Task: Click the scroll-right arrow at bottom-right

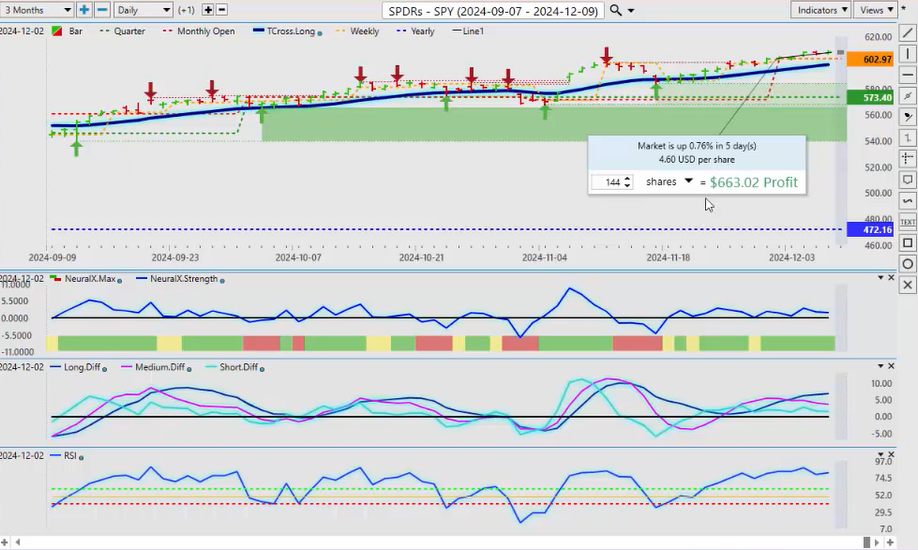Action: (878, 542)
